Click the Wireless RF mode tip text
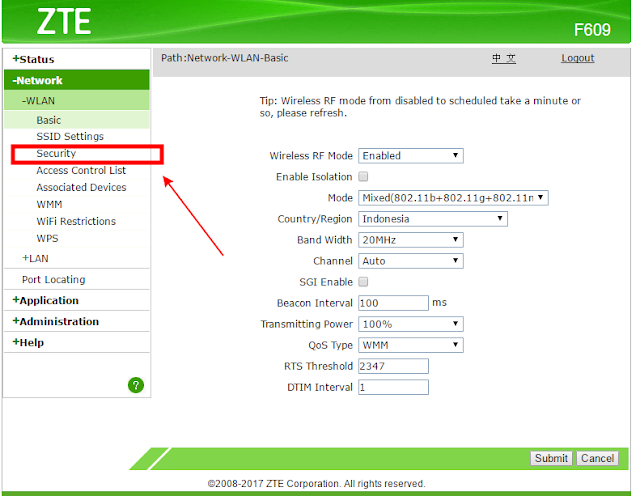The width and height of the screenshot is (640, 496). 420,107
